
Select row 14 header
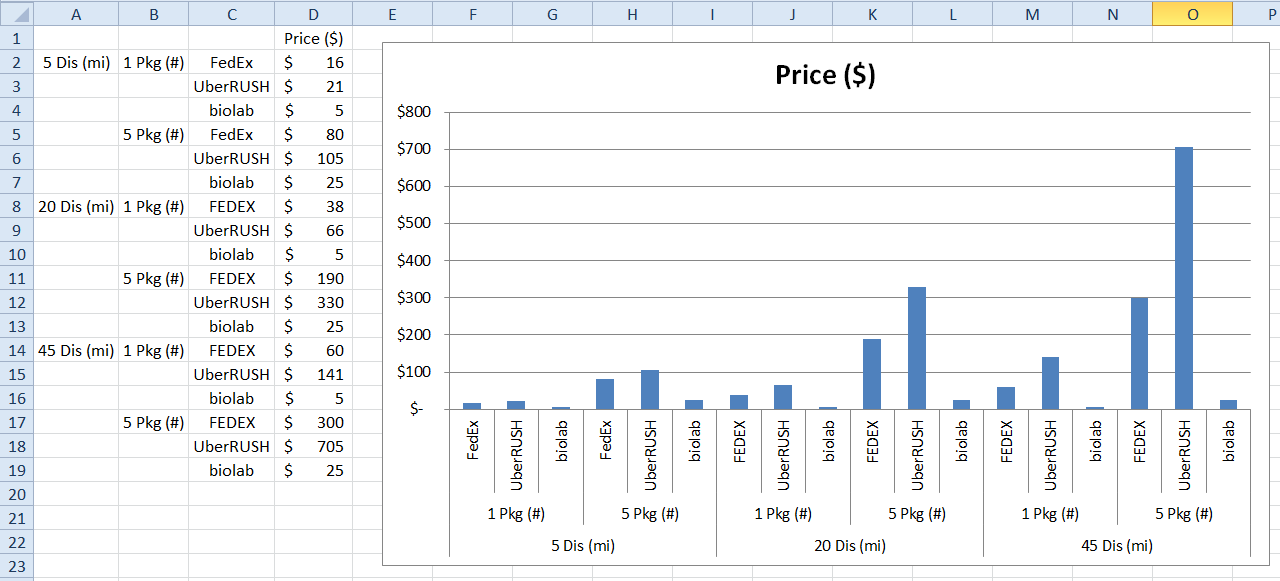(x=17, y=351)
